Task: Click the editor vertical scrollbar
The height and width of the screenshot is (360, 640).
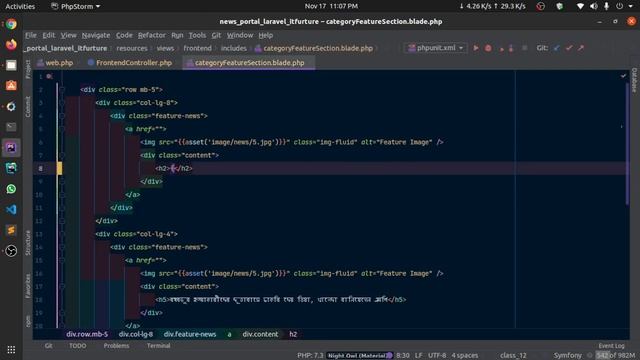Action: click(627, 144)
